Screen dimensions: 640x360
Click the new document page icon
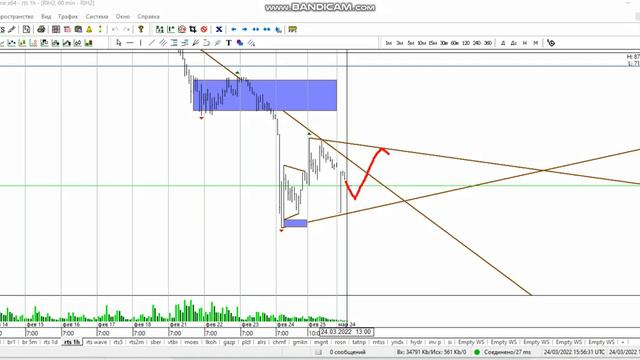27,29
